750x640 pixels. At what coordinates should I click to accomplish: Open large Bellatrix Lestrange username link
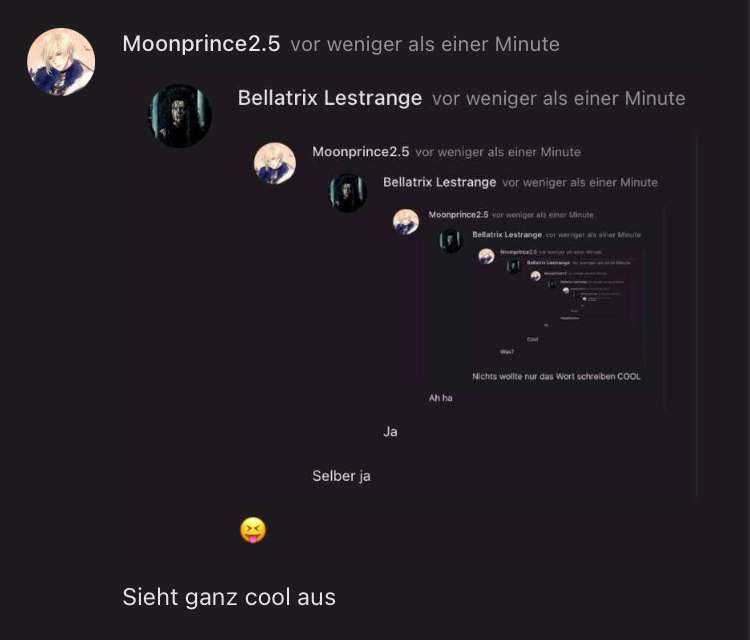tap(330, 98)
